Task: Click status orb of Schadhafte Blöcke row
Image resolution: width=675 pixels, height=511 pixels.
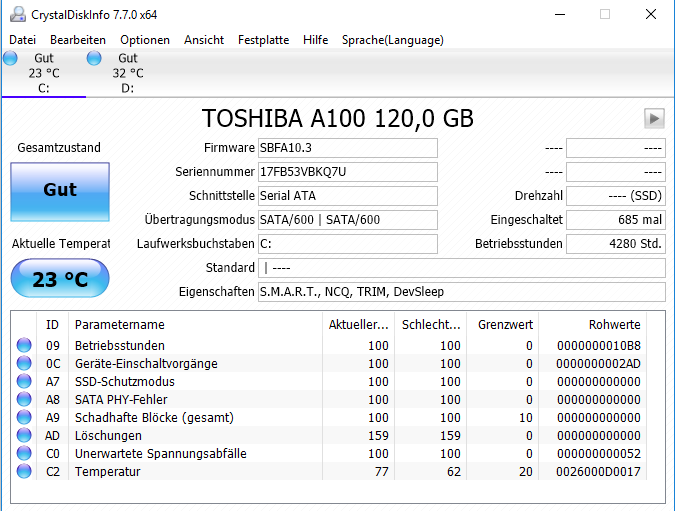Action: [x=24, y=418]
